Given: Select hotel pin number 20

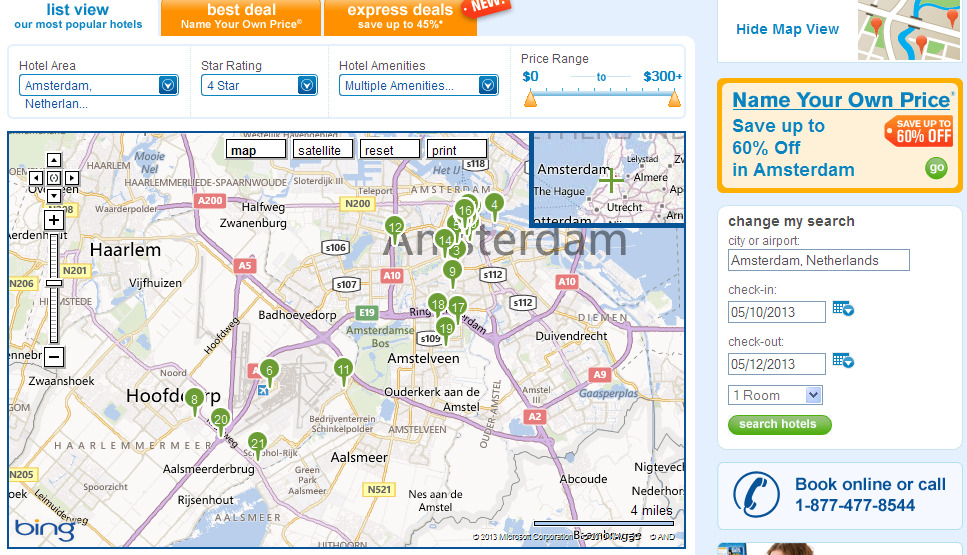Looking at the screenshot, I should [x=220, y=421].
